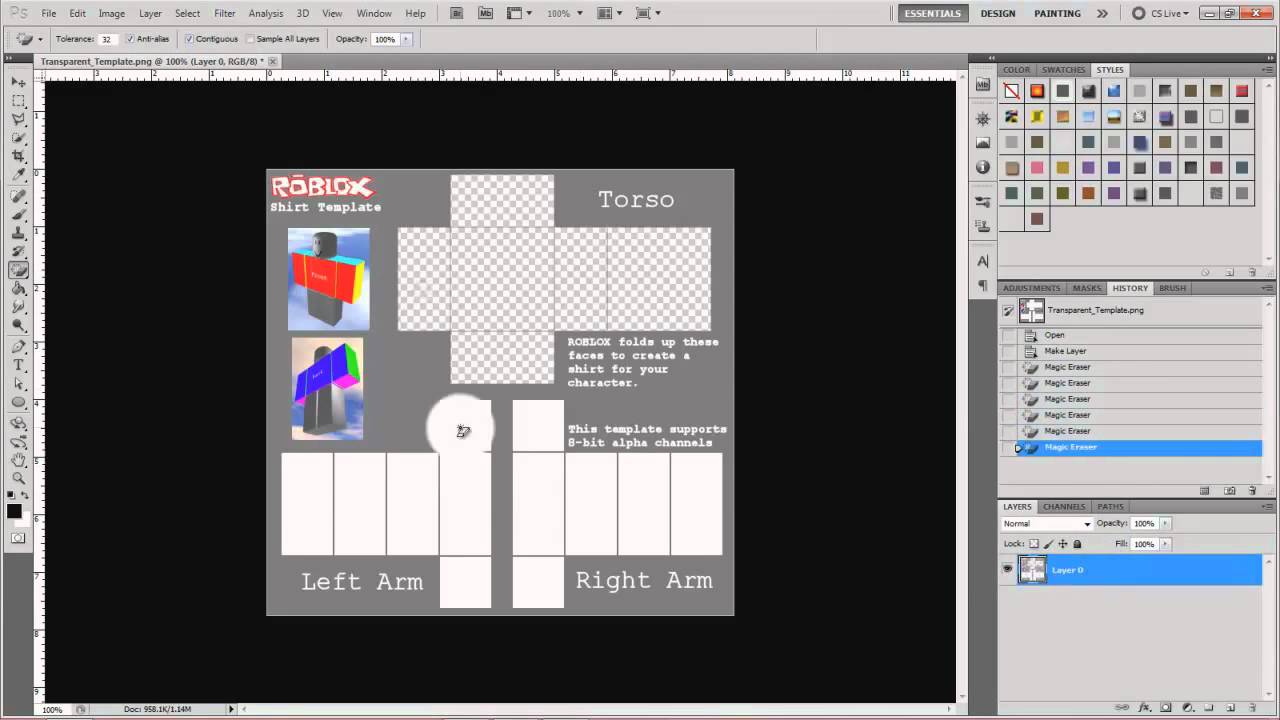This screenshot has width=1280, height=720.
Task: Open CS Live menu
Action: [1163, 13]
